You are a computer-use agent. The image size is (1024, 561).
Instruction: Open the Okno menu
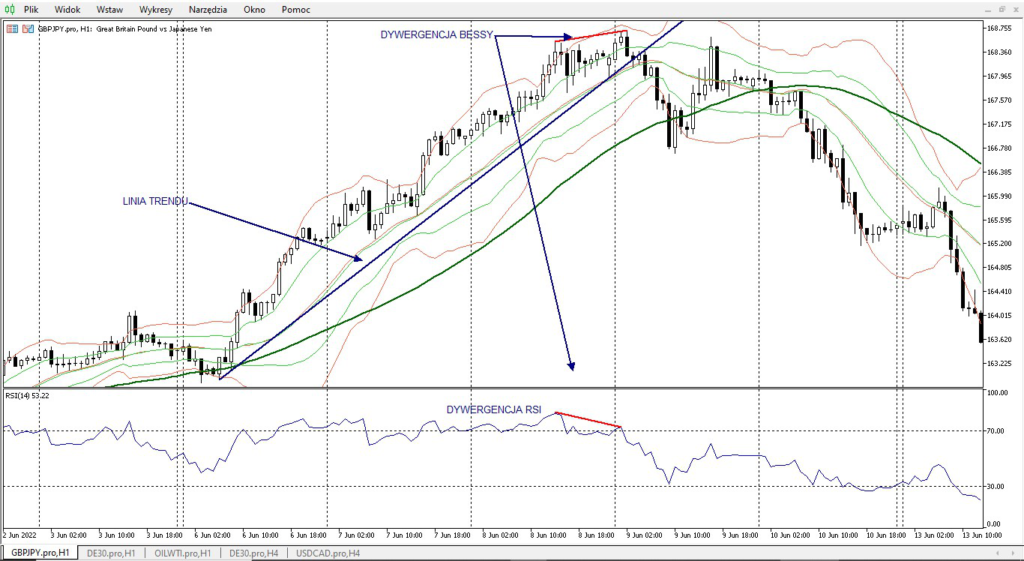click(255, 9)
